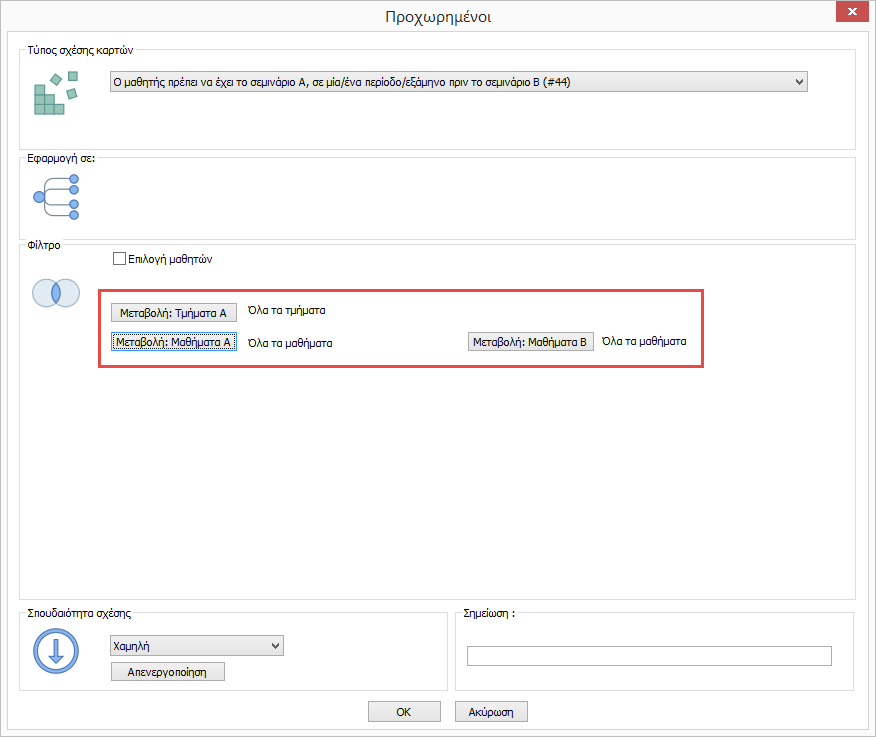Click the arrow of the seminar relation combo box
The width and height of the screenshot is (876, 737).
pyautogui.click(x=797, y=82)
